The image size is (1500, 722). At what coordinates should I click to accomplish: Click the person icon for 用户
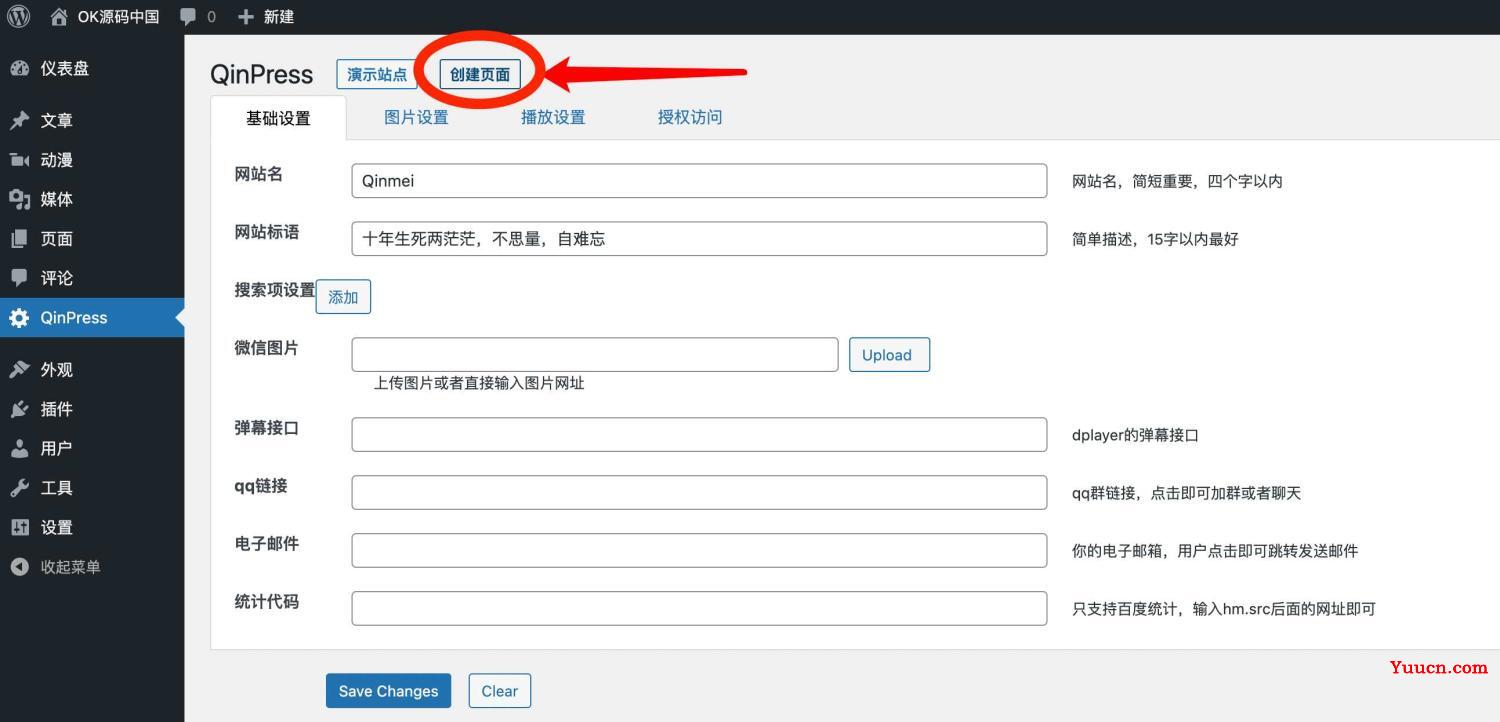pyautogui.click(x=20, y=449)
